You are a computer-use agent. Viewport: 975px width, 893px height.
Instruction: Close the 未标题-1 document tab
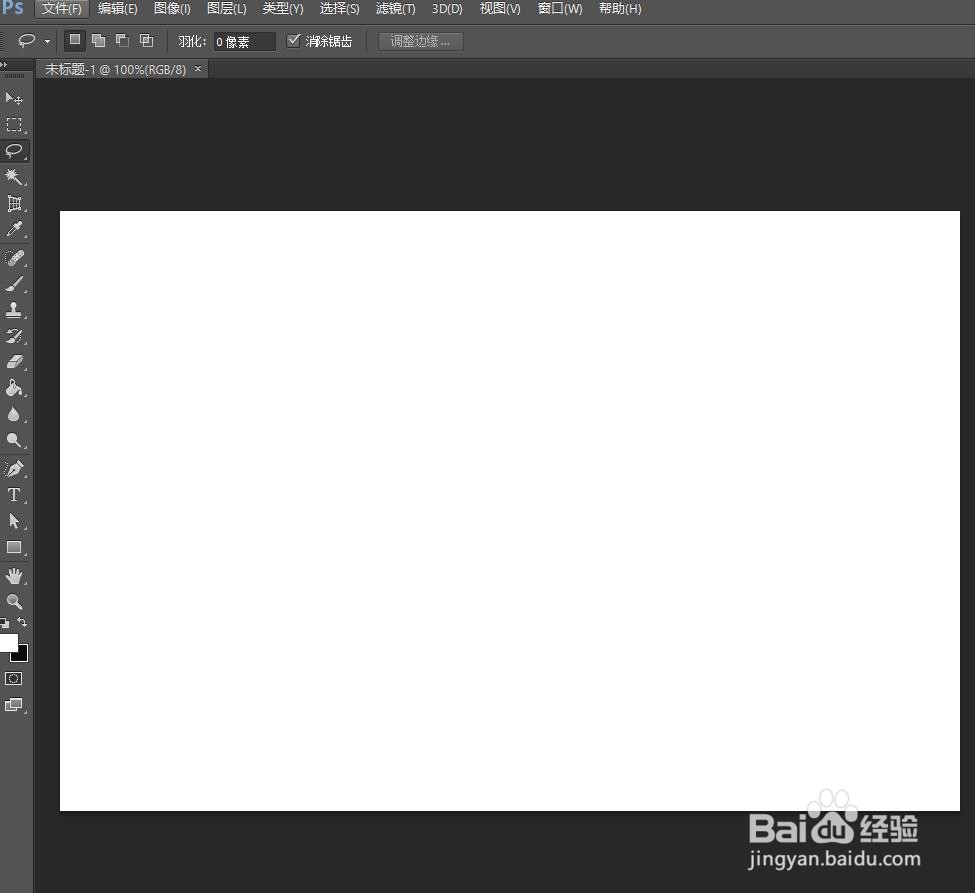[198, 68]
